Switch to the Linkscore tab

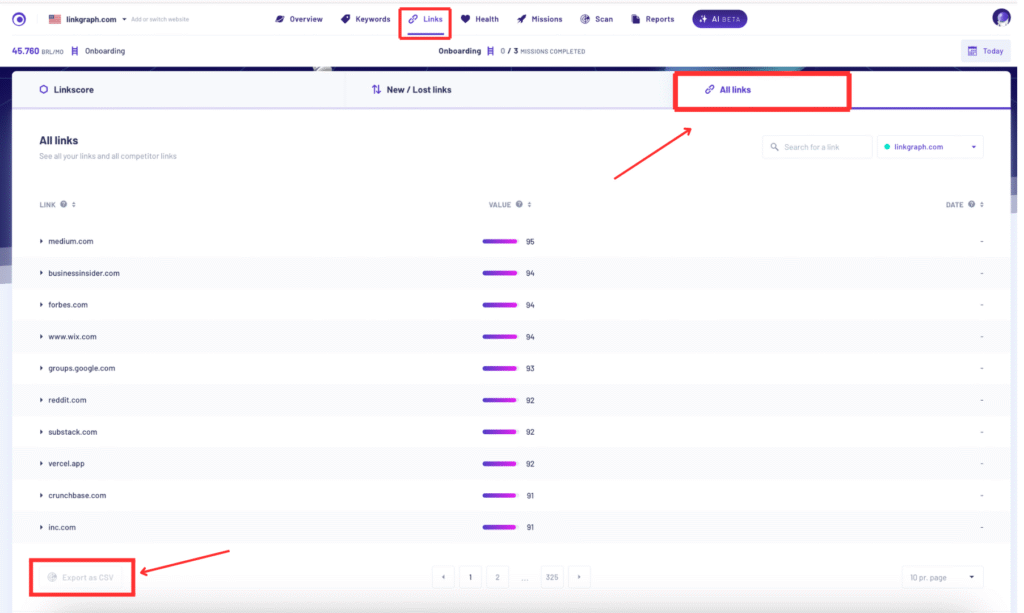coord(178,89)
